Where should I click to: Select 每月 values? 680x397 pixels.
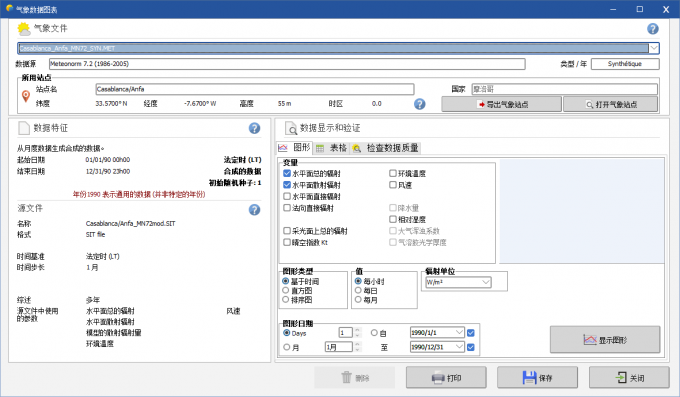(x=358, y=299)
